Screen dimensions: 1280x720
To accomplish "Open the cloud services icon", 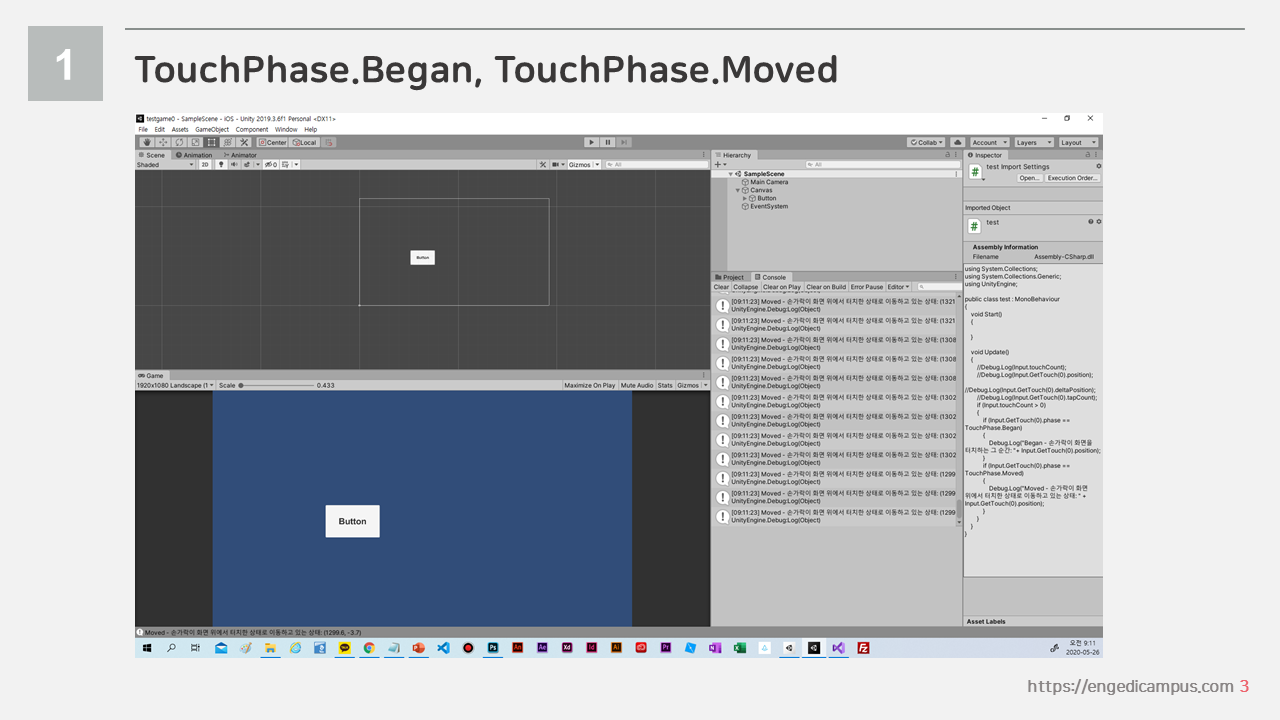I will (957, 143).
